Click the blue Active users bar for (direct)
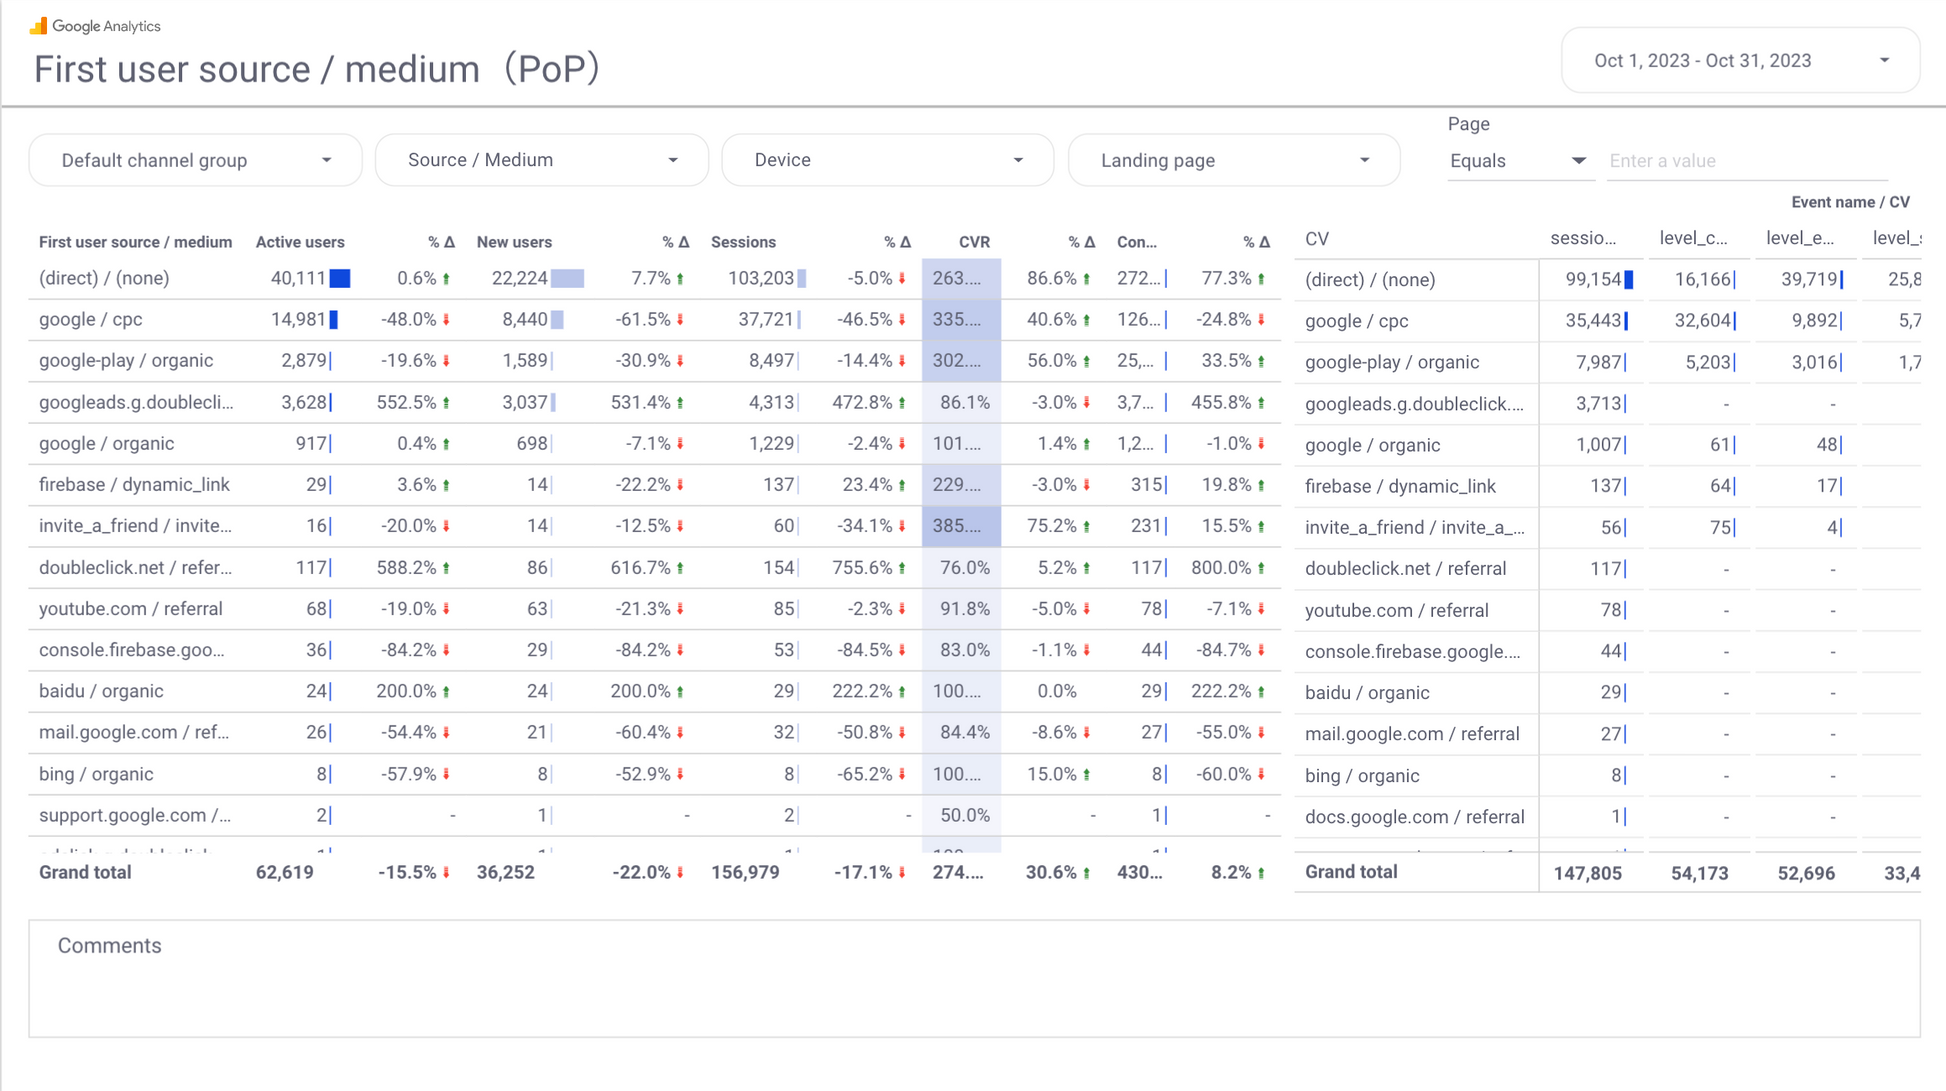Image resolution: width=1946 pixels, height=1091 pixels. 340,278
